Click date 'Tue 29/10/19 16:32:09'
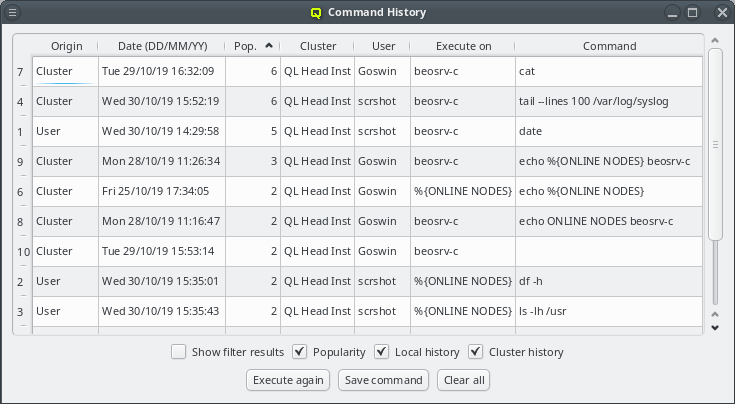This screenshot has width=735, height=404. click(x=162, y=71)
